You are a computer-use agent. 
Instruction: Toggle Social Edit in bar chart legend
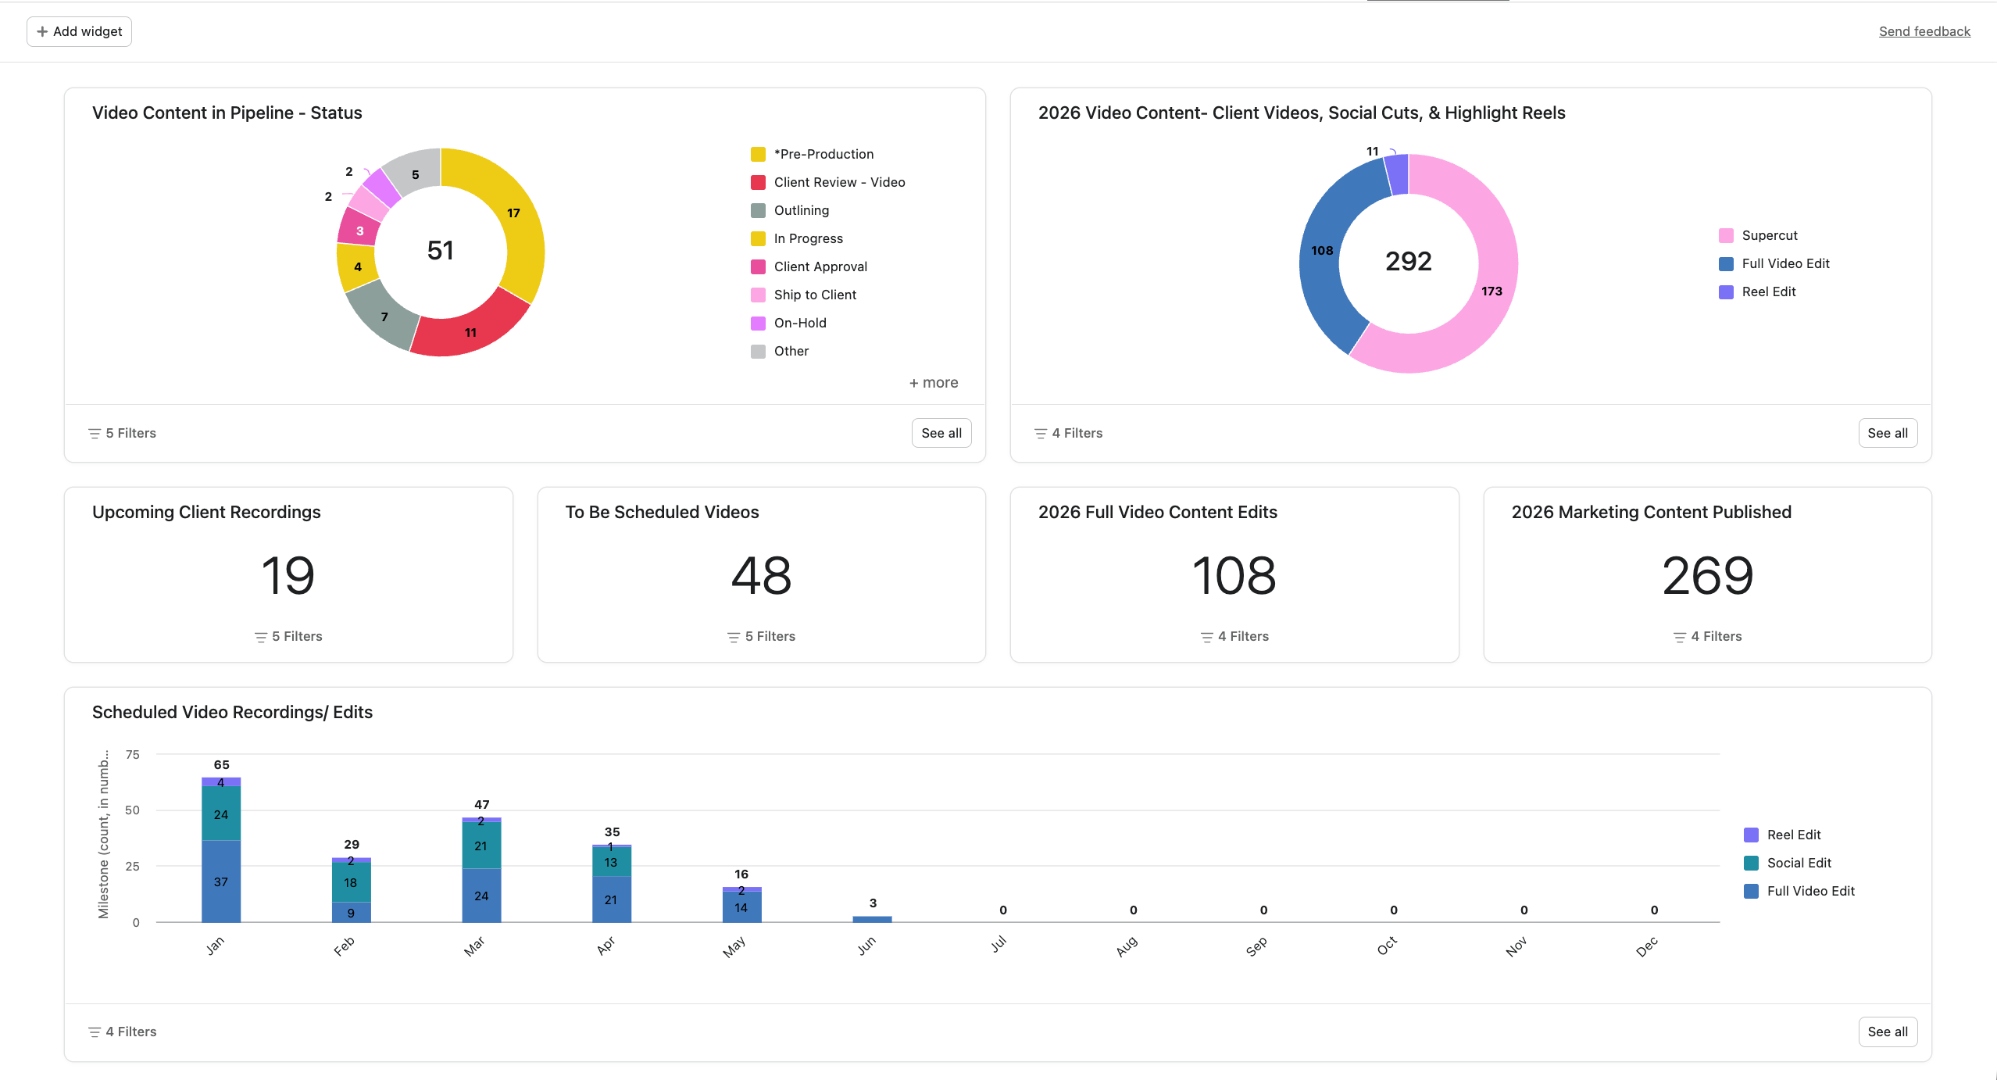(1795, 862)
